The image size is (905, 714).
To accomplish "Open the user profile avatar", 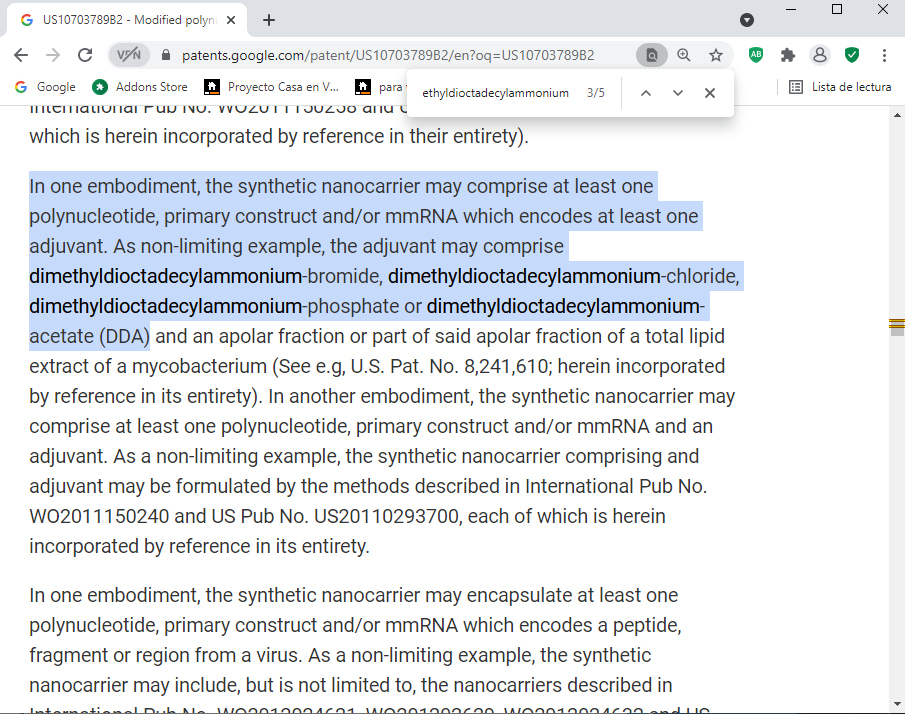I will (x=820, y=55).
